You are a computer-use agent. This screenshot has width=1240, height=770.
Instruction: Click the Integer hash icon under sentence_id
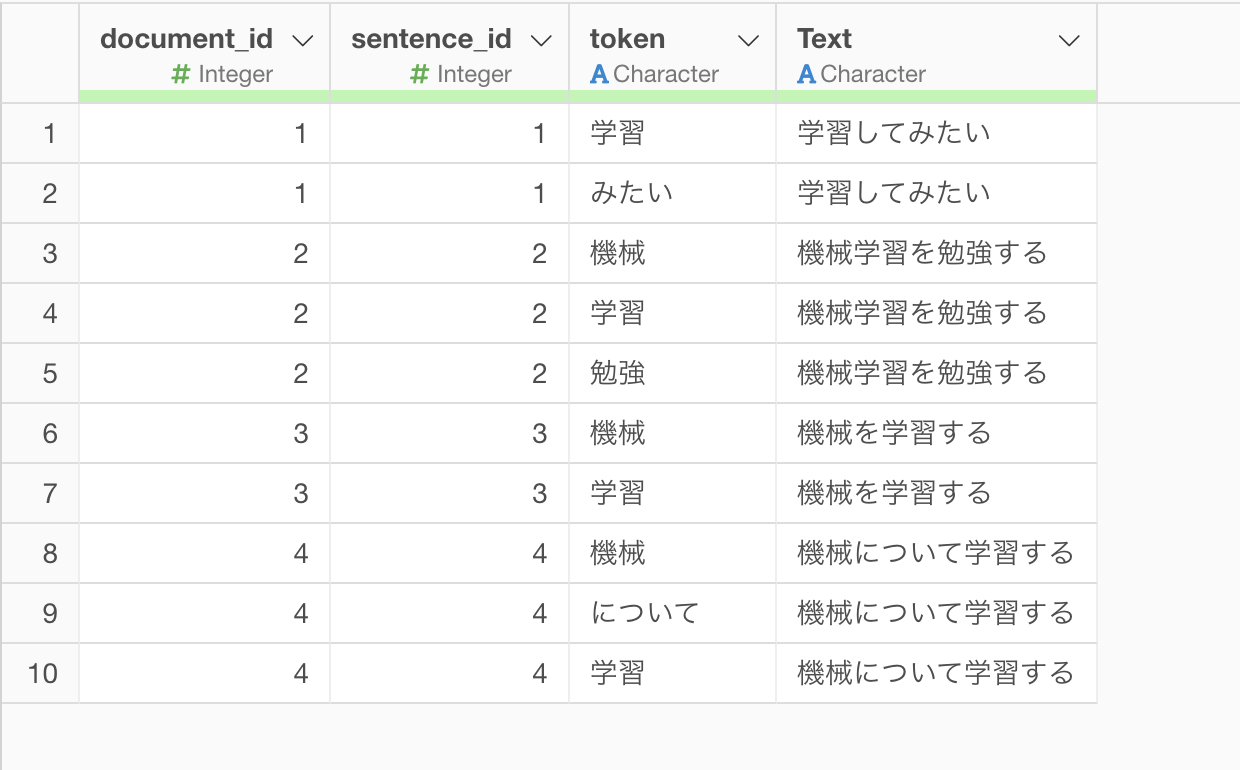[420, 74]
